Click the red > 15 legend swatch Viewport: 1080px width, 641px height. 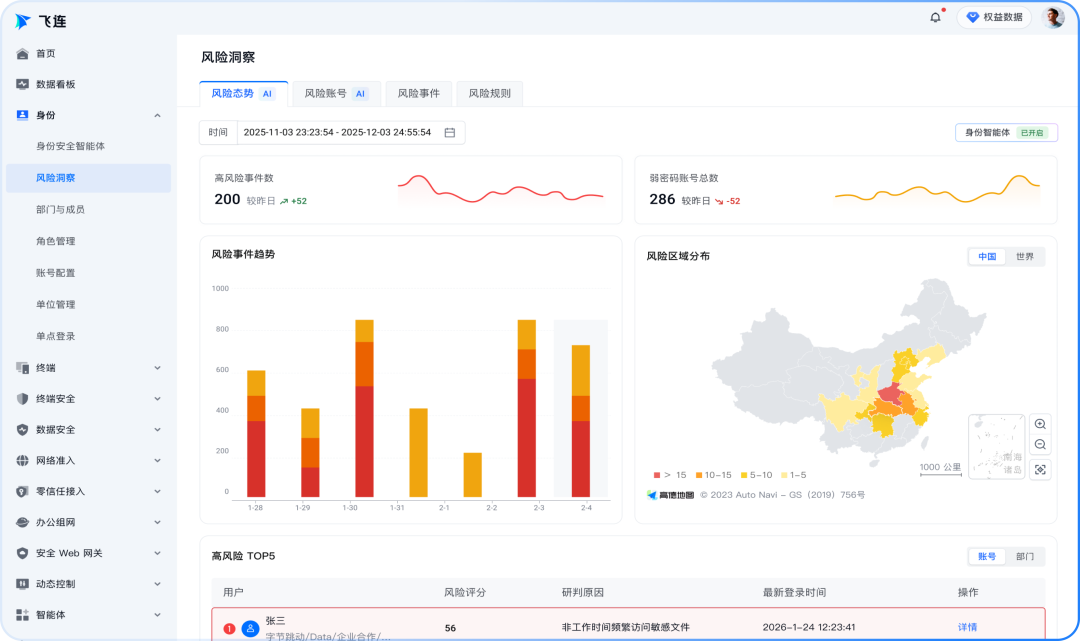pos(657,475)
